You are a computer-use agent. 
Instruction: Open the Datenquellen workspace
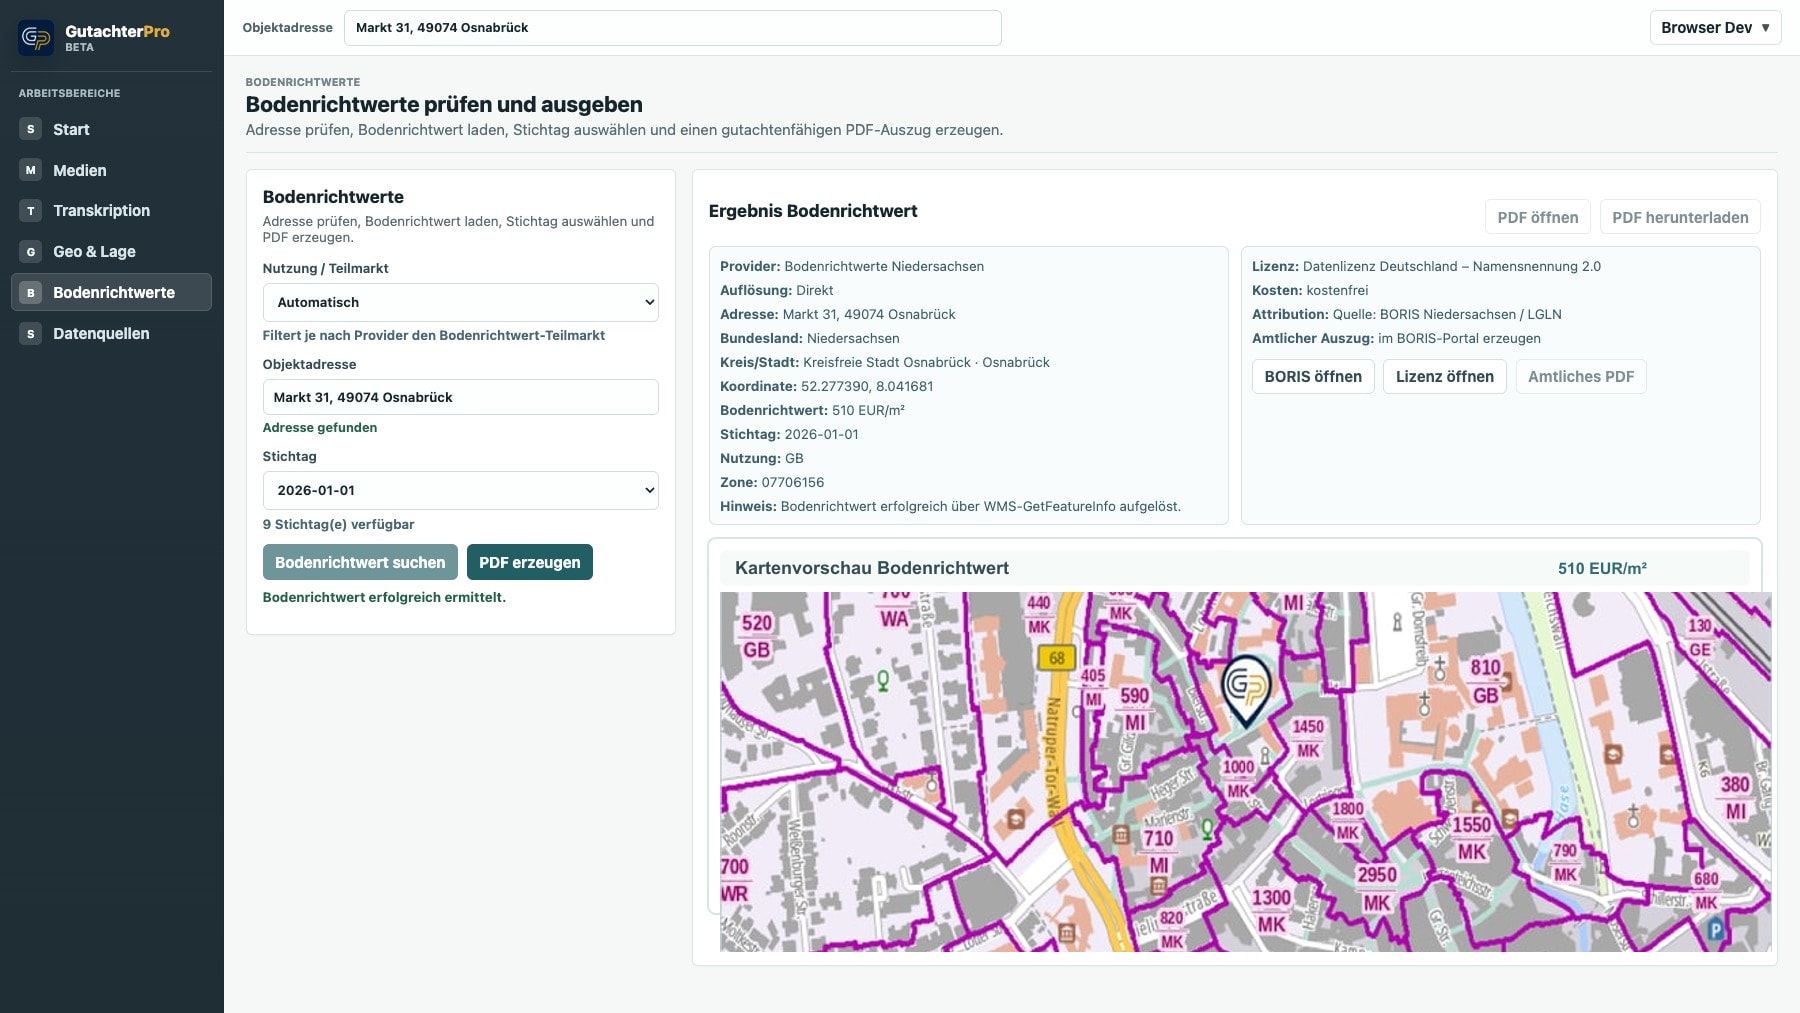pos(112,334)
